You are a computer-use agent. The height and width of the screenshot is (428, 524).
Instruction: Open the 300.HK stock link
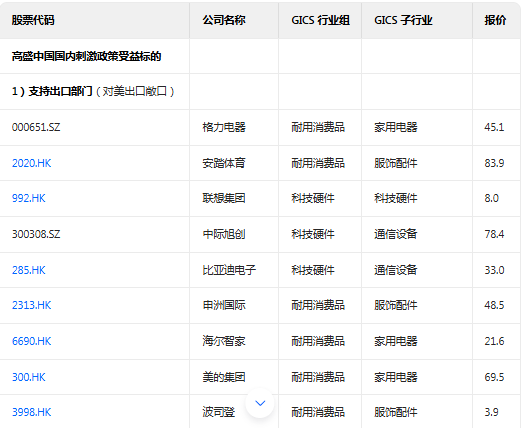coord(29,377)
